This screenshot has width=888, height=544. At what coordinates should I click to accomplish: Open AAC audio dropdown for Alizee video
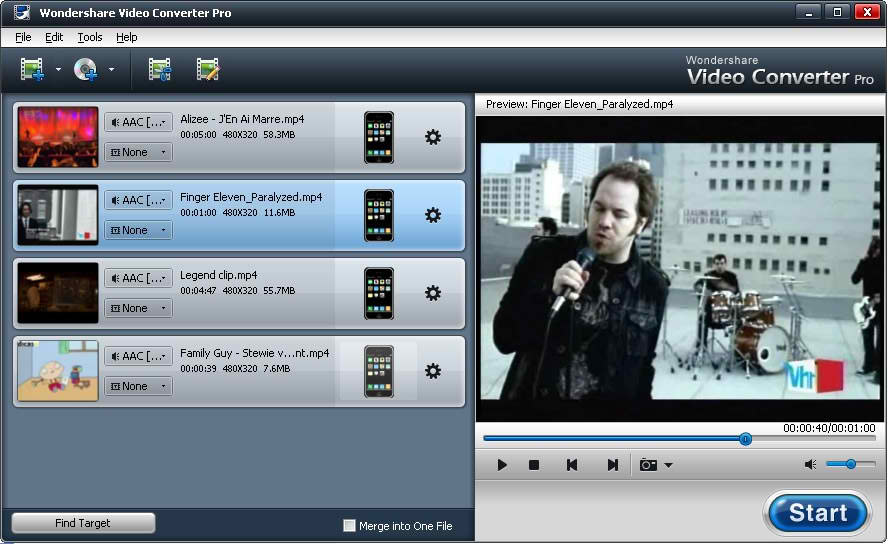pyautogui.click(x=138, y=122)
